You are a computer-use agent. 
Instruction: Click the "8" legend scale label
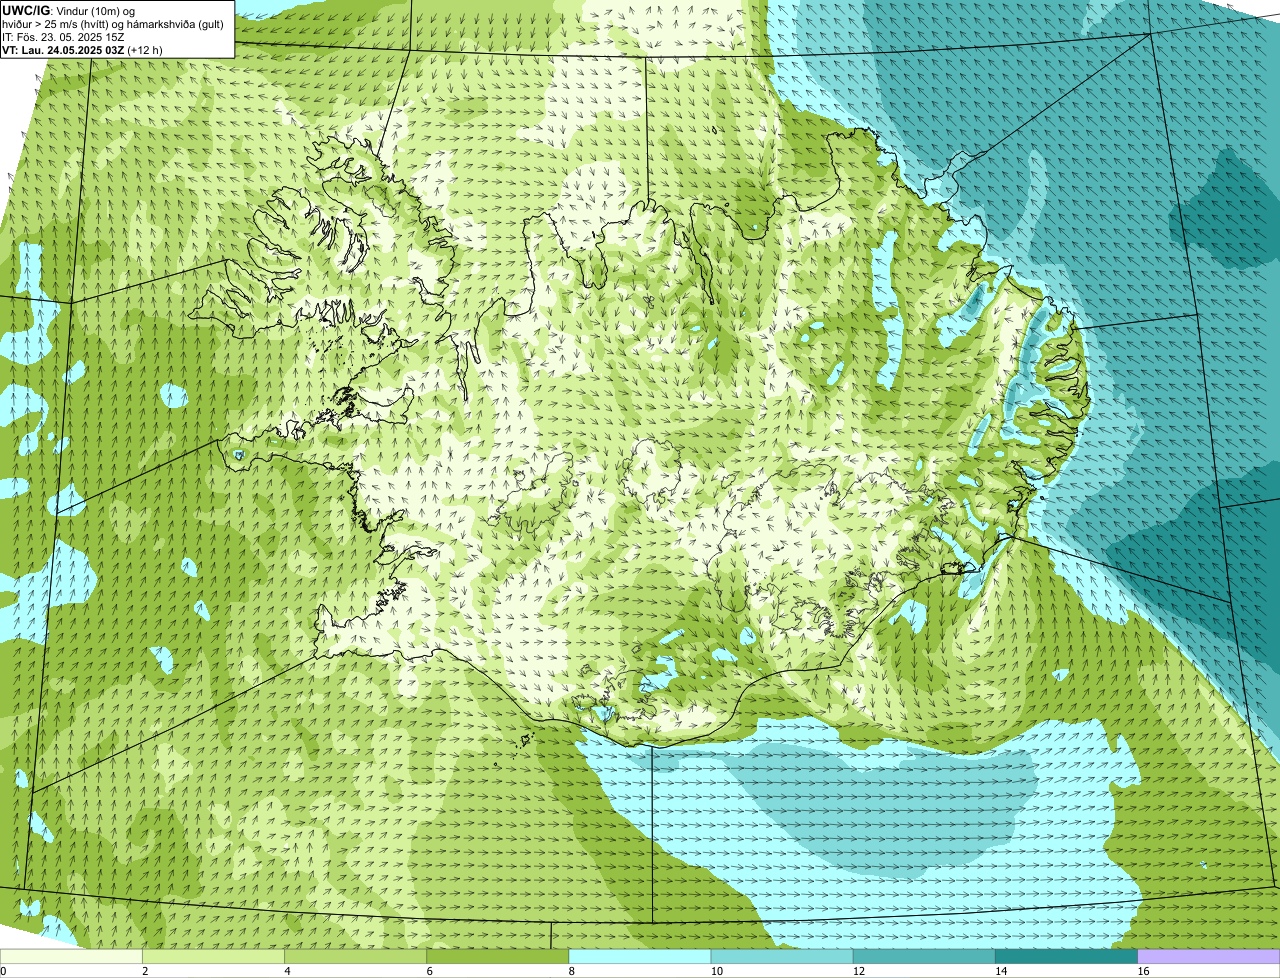click(x=572, y=971)
